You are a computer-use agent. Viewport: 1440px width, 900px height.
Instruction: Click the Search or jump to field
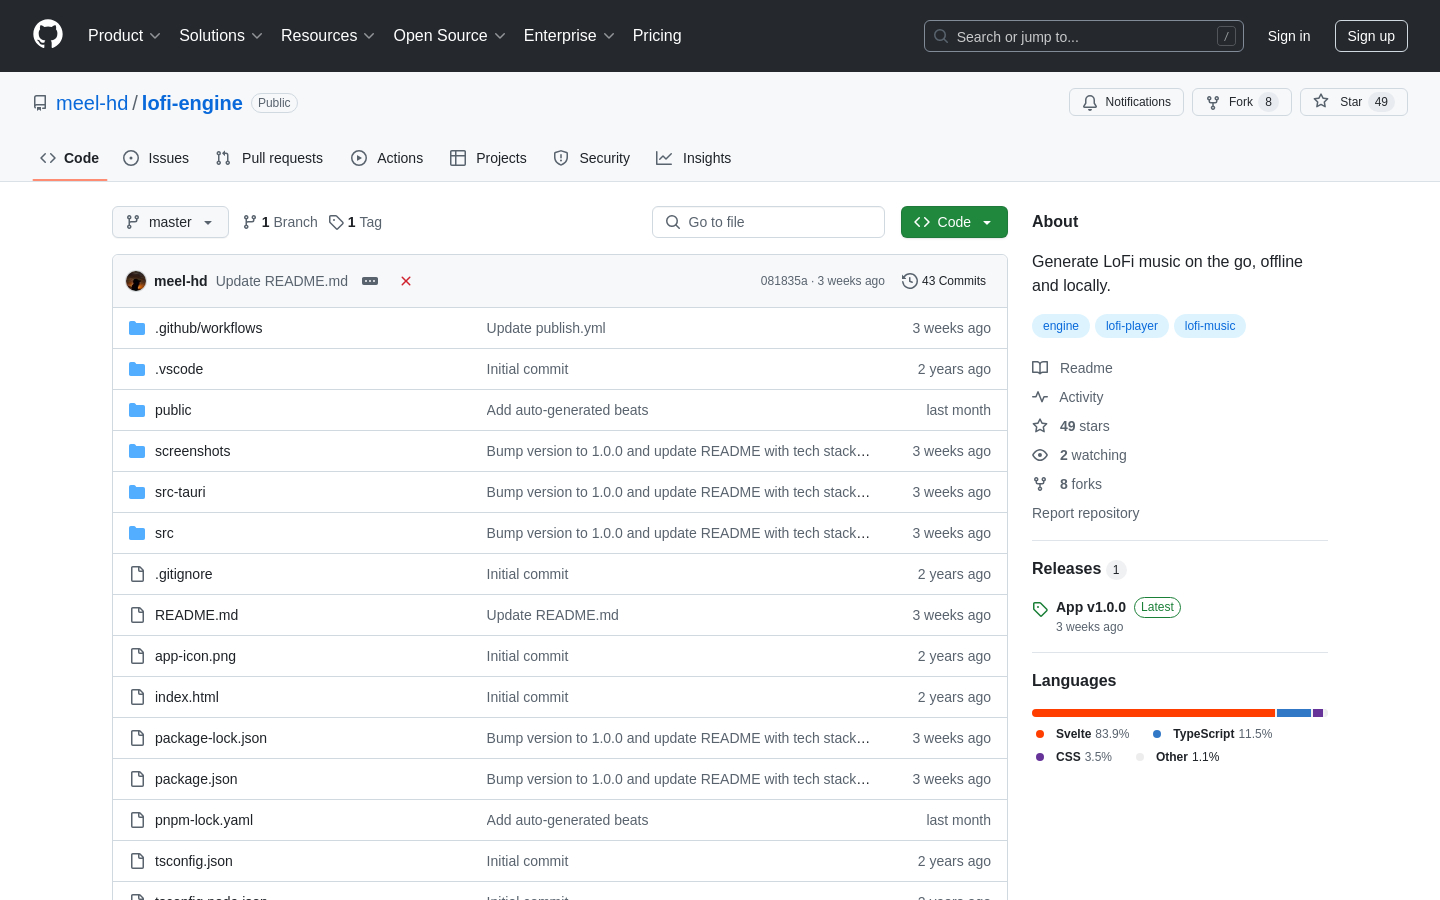[1084, 36]
